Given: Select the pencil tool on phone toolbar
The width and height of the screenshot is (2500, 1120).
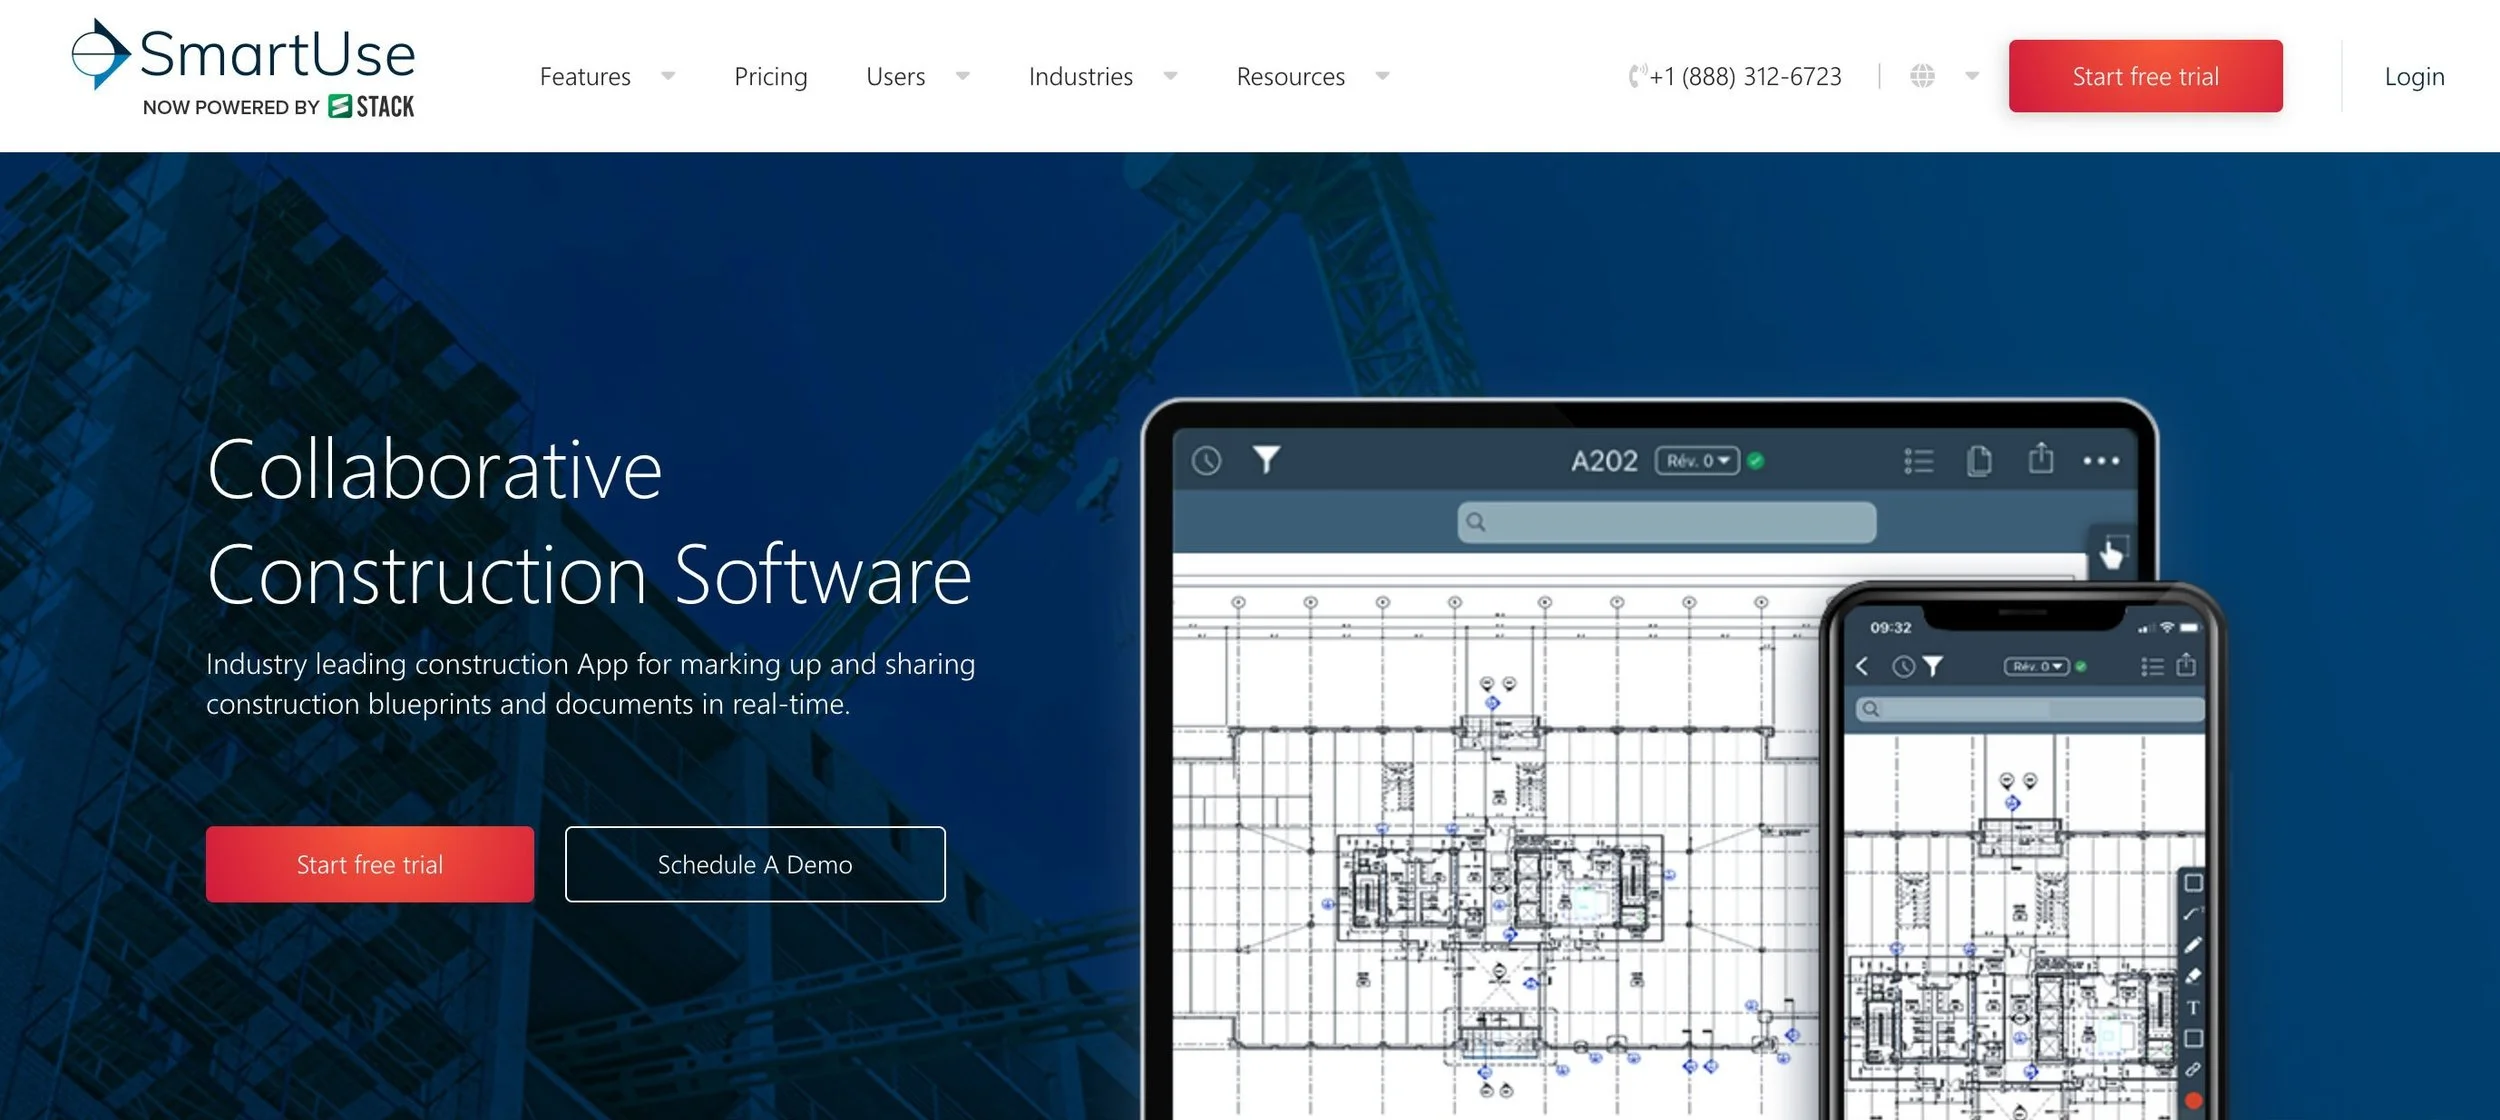Looking at the screenshot, I should (2192, 945).
